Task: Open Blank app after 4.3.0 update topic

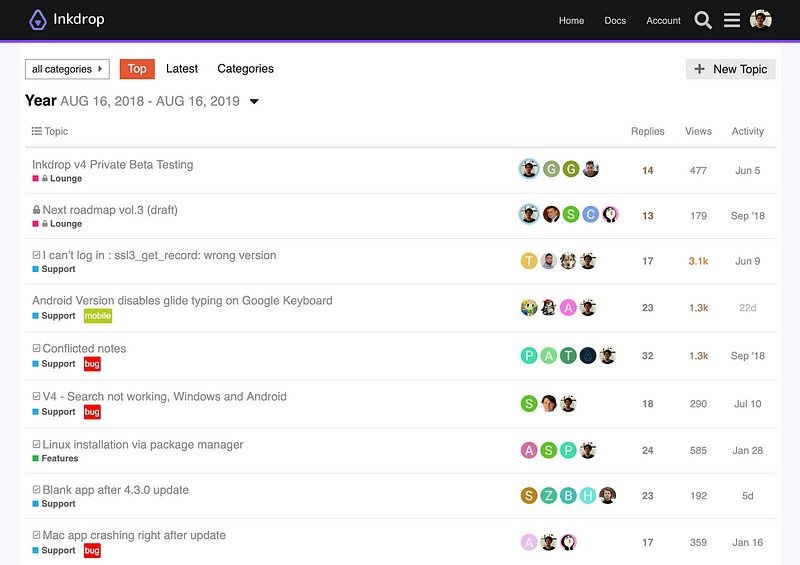Action: (x=116, y=490)
